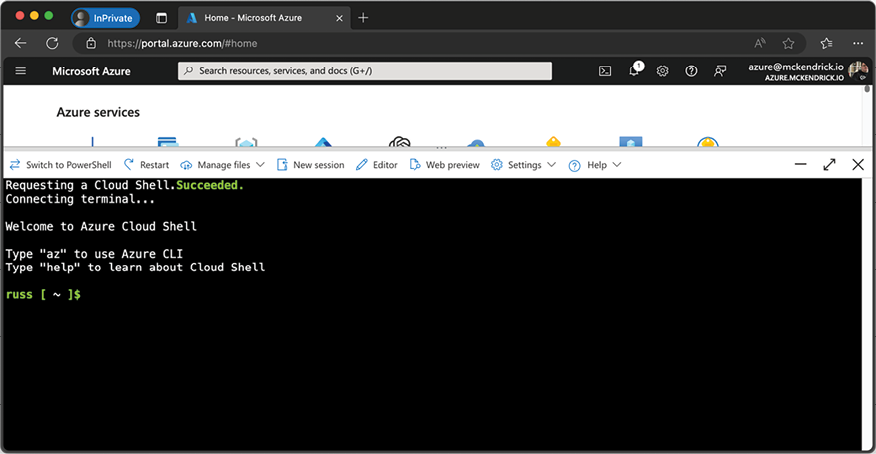Open a new browser tab

click(x=363, y=18)
